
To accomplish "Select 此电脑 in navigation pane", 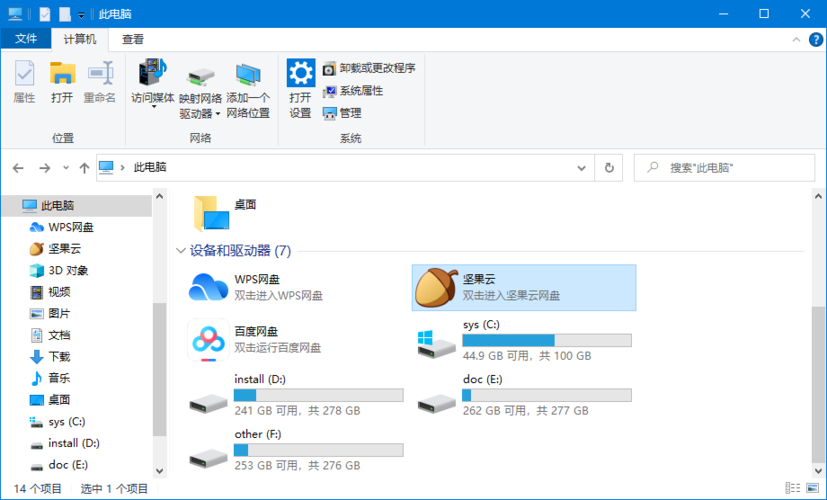I will click(x=76, y=206).
